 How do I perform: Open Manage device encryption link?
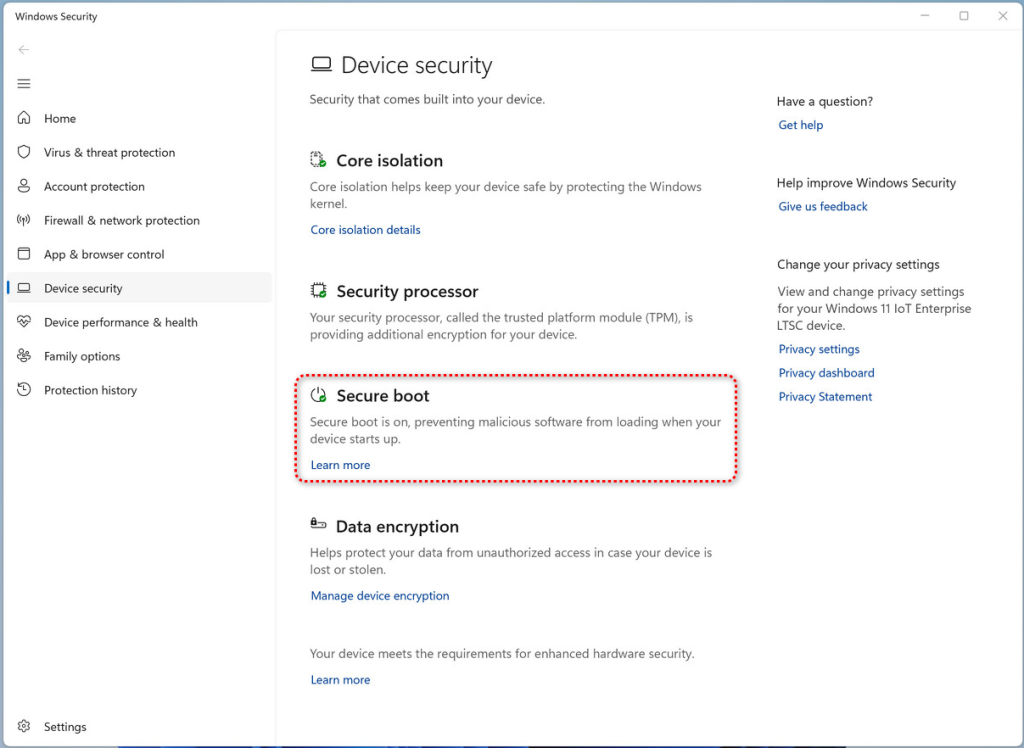pyautogui.click(x=379, y=596)
